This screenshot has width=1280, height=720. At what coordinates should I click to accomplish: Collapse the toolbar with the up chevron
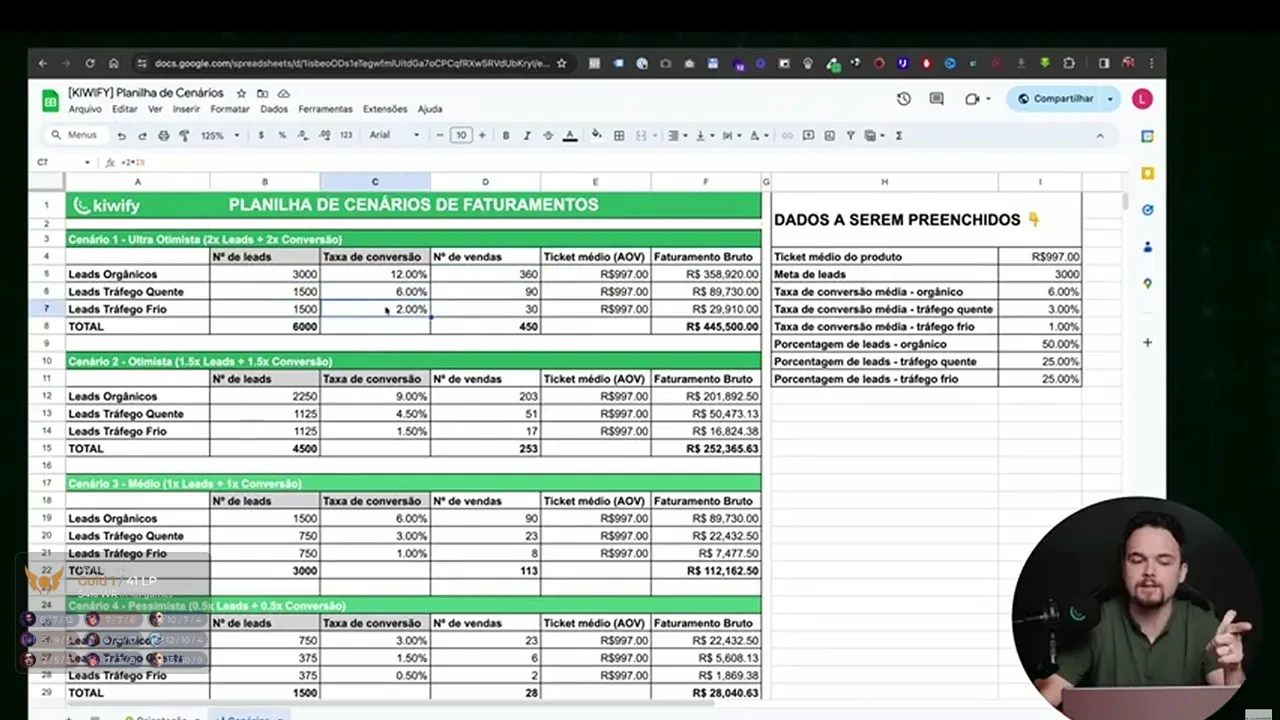[1100, 135]
